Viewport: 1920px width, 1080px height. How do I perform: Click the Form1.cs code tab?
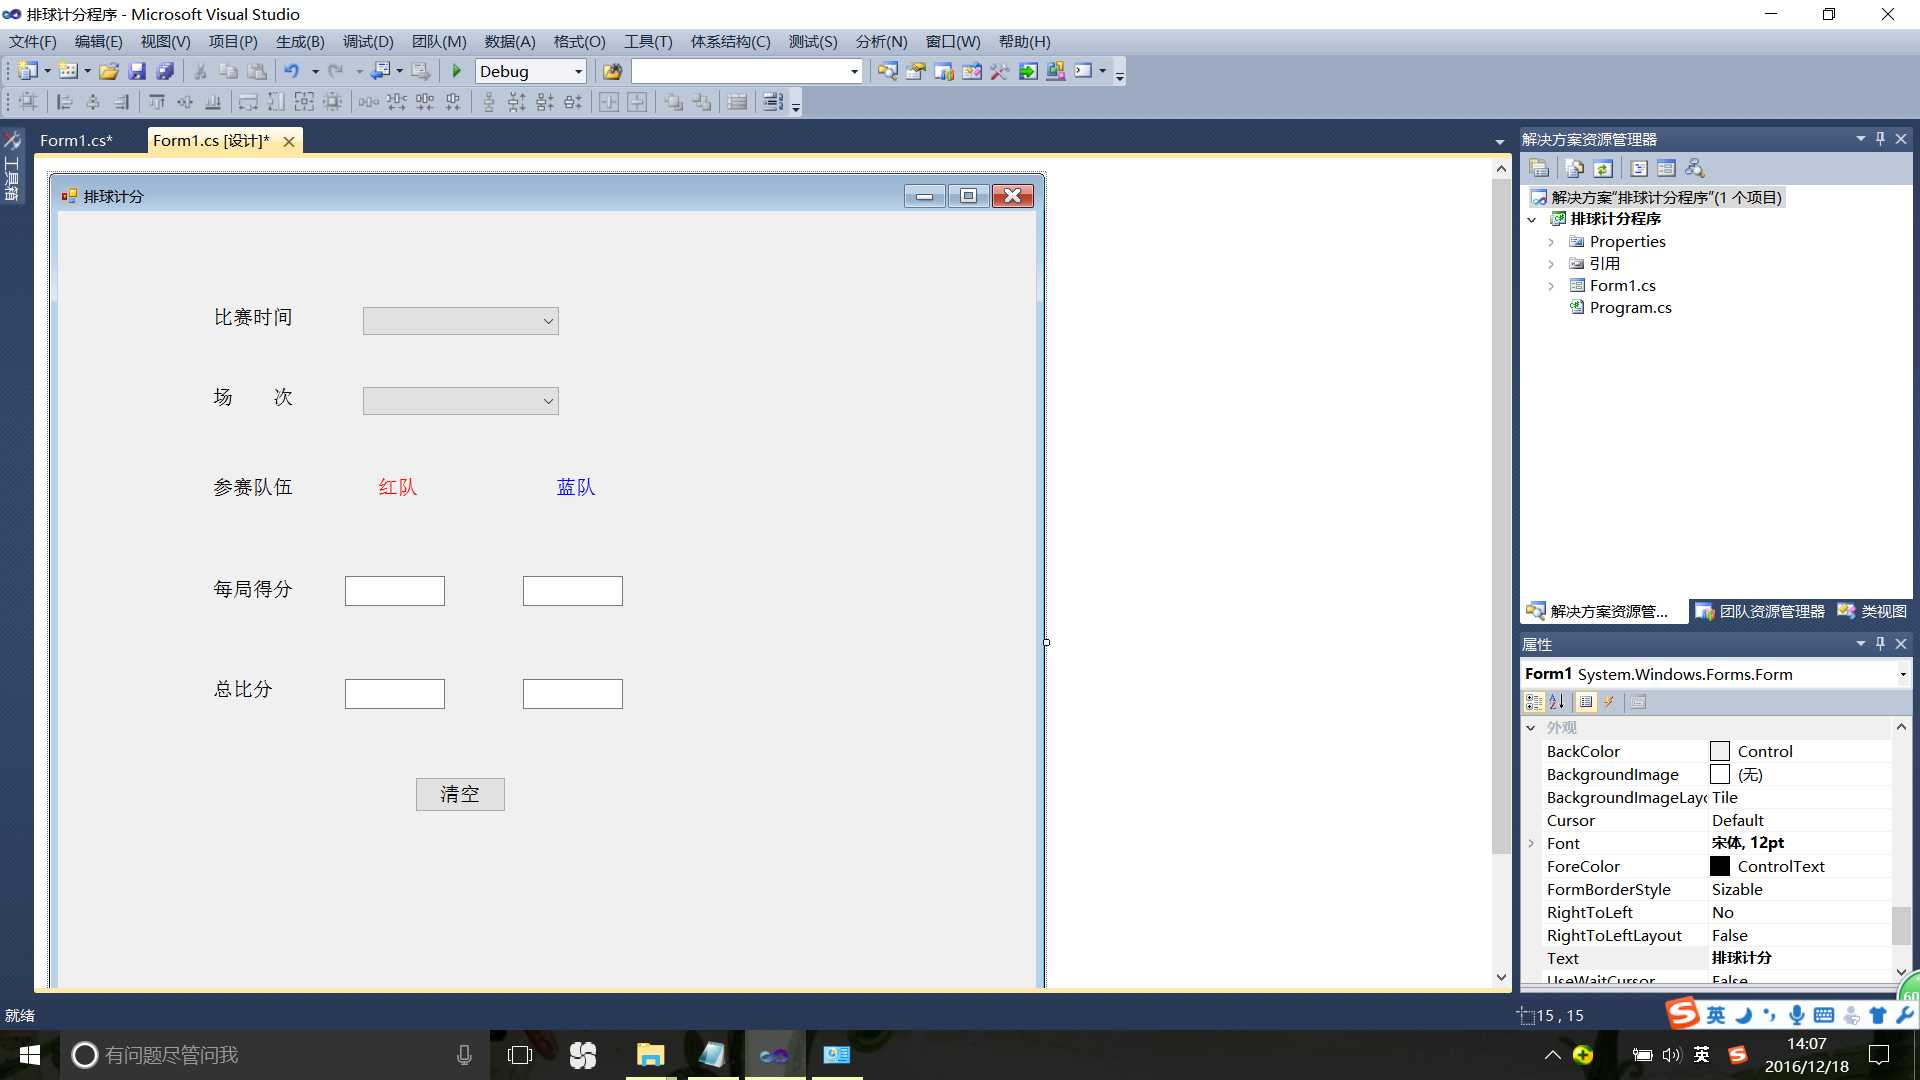[73, 140]
